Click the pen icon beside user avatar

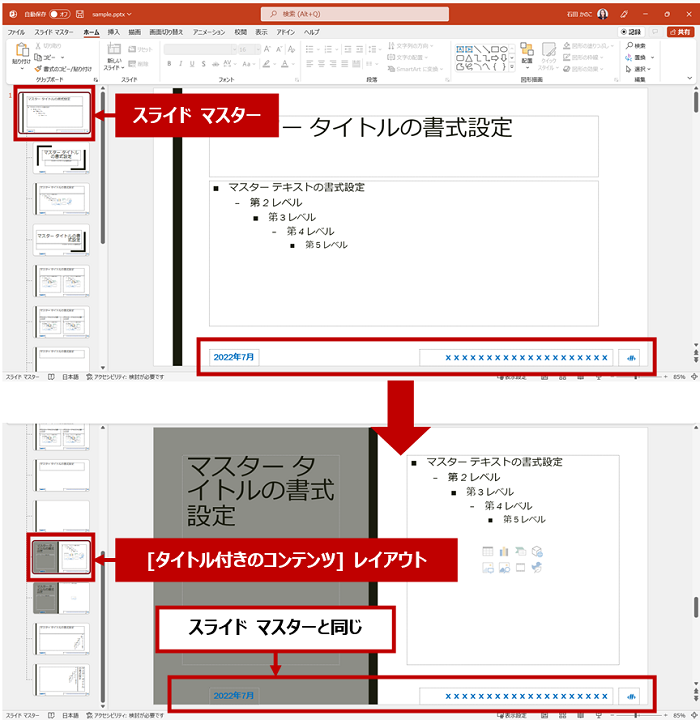624,15
